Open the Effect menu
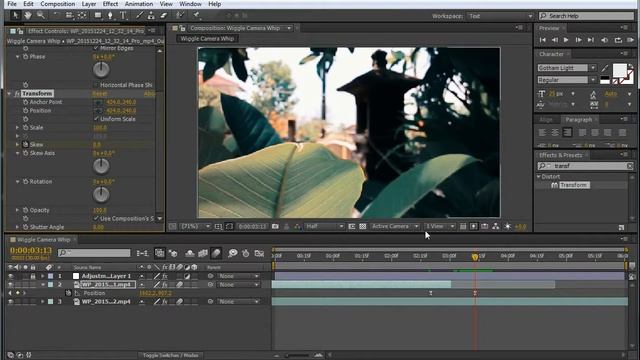The width and height of the screenshot is (640, 360). tap(110, 4)
